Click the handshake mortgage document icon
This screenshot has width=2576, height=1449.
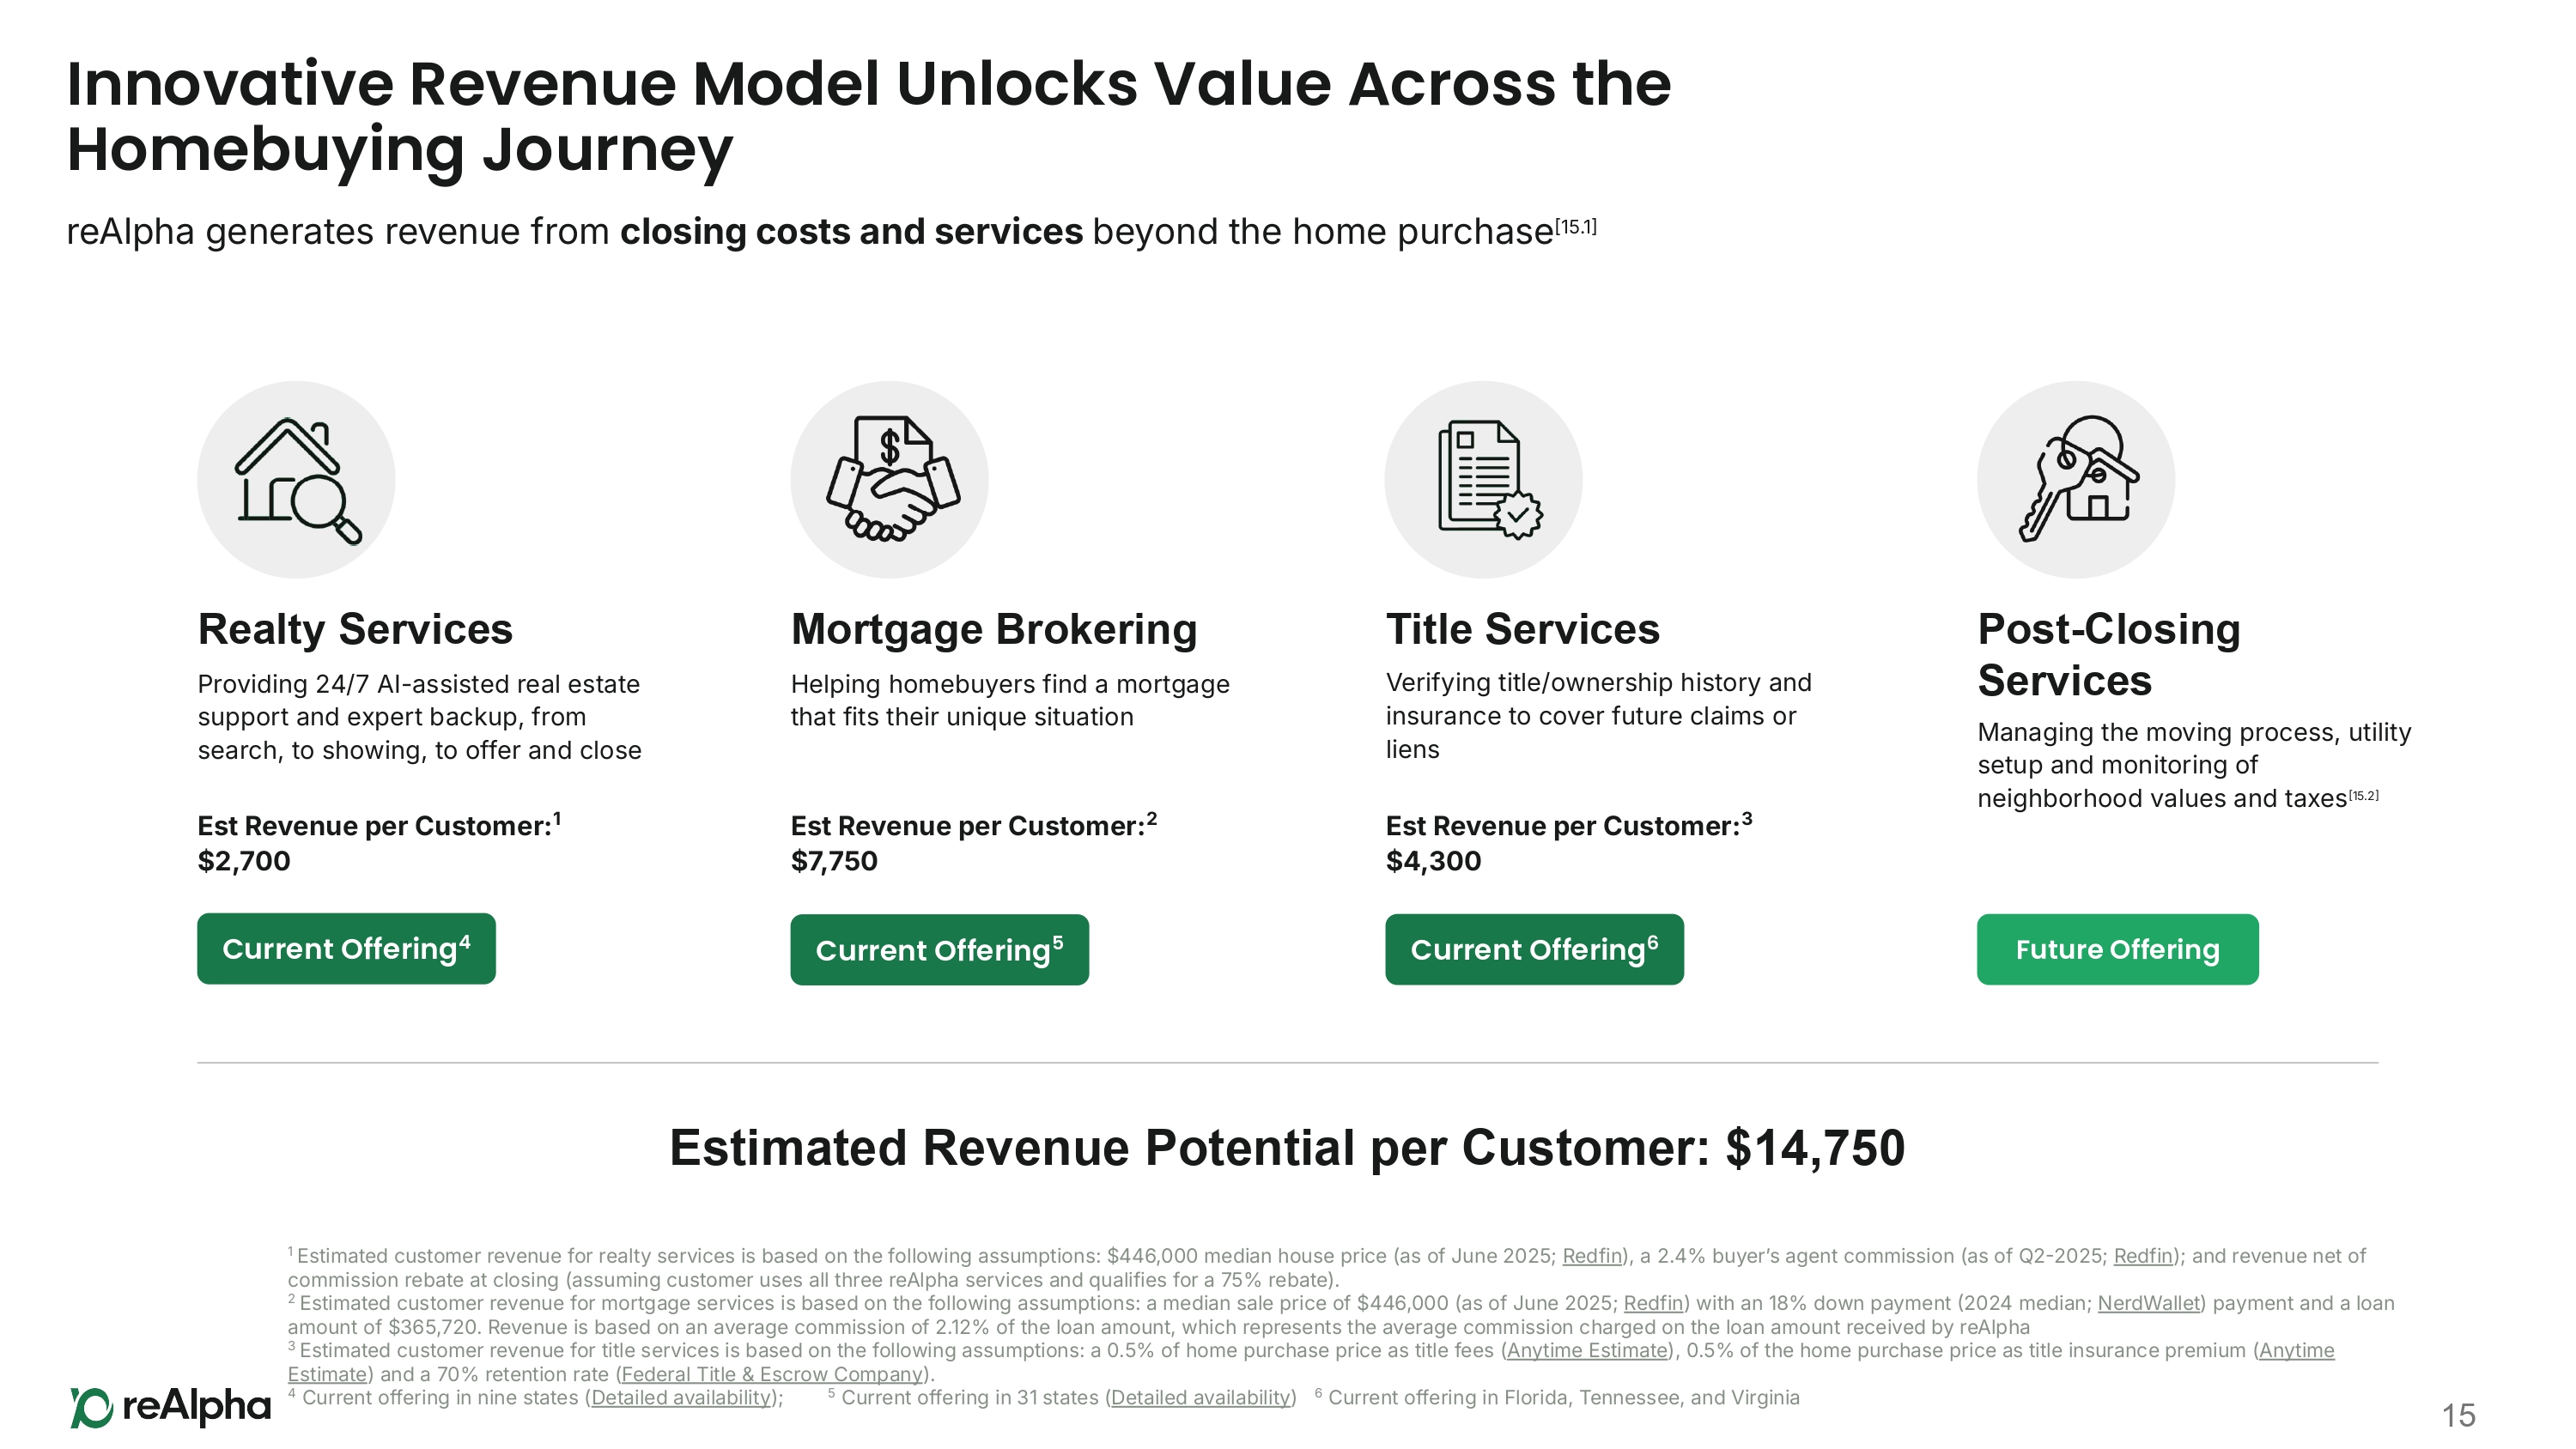click(x=889, y=480)
